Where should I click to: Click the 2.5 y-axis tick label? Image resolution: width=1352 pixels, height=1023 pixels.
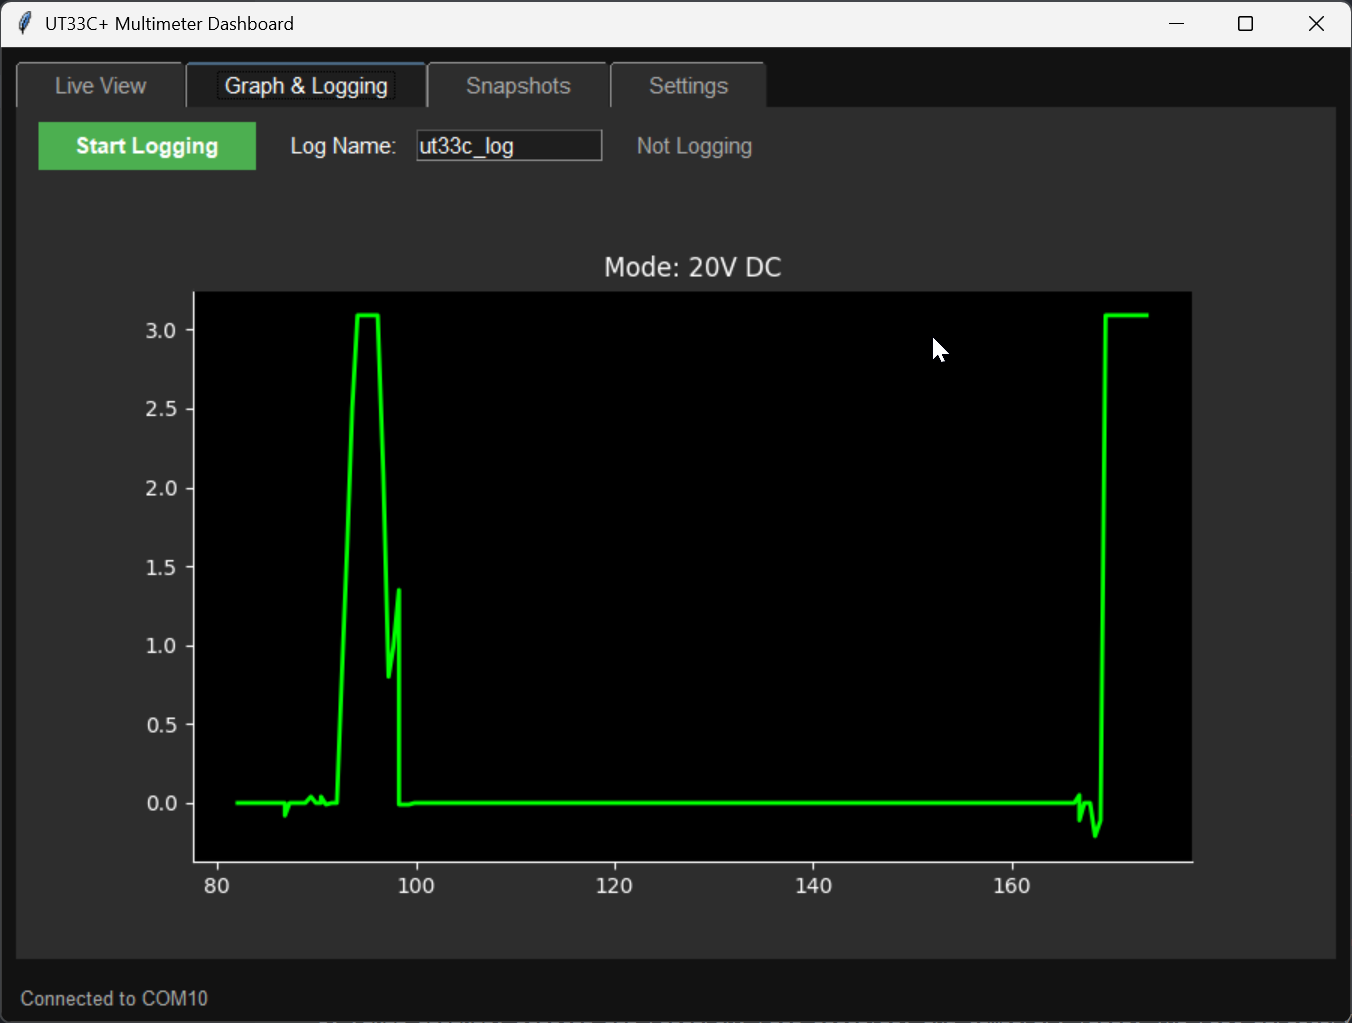coord(161,409)
